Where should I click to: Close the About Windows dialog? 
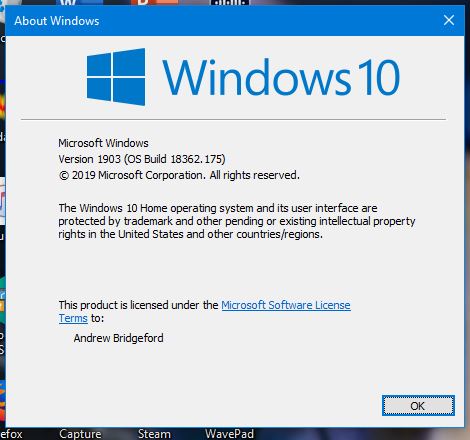(x=449, y=20)
